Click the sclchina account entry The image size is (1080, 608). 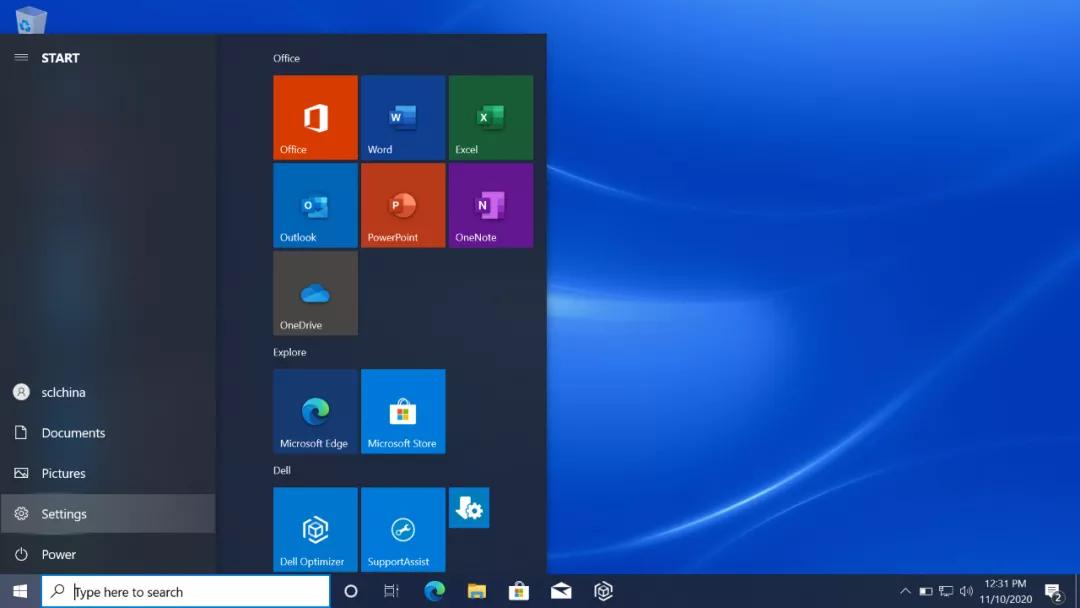point(63,392)
